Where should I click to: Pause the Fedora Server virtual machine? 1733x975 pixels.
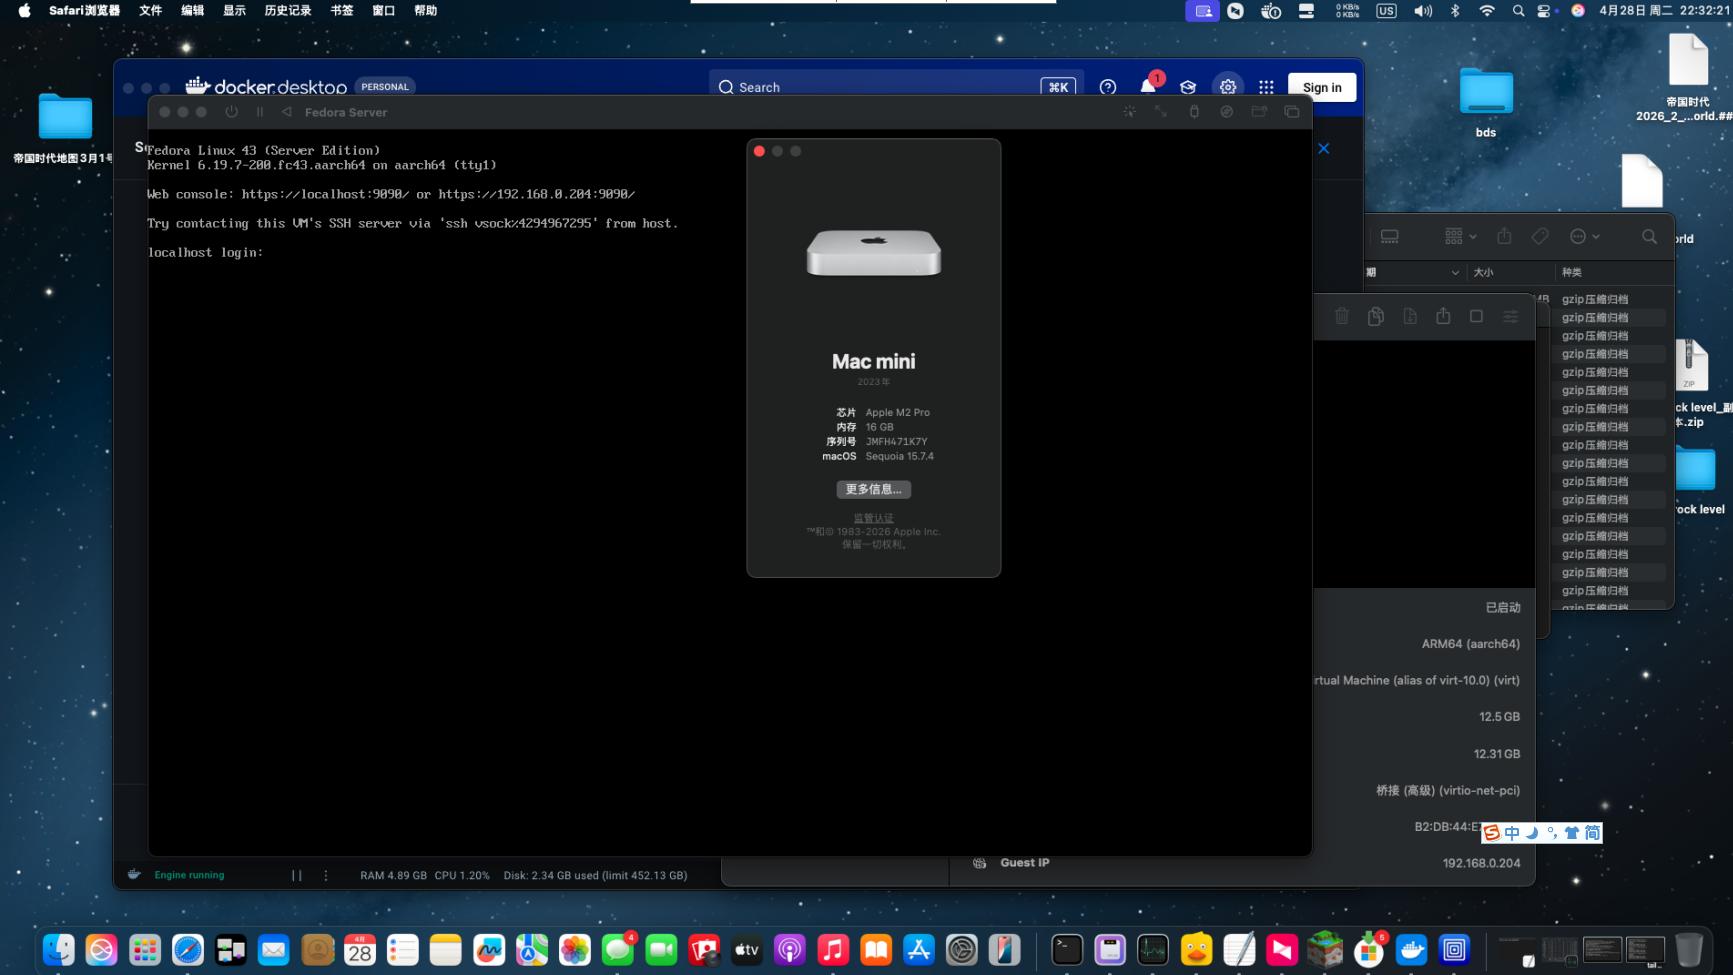260,112
